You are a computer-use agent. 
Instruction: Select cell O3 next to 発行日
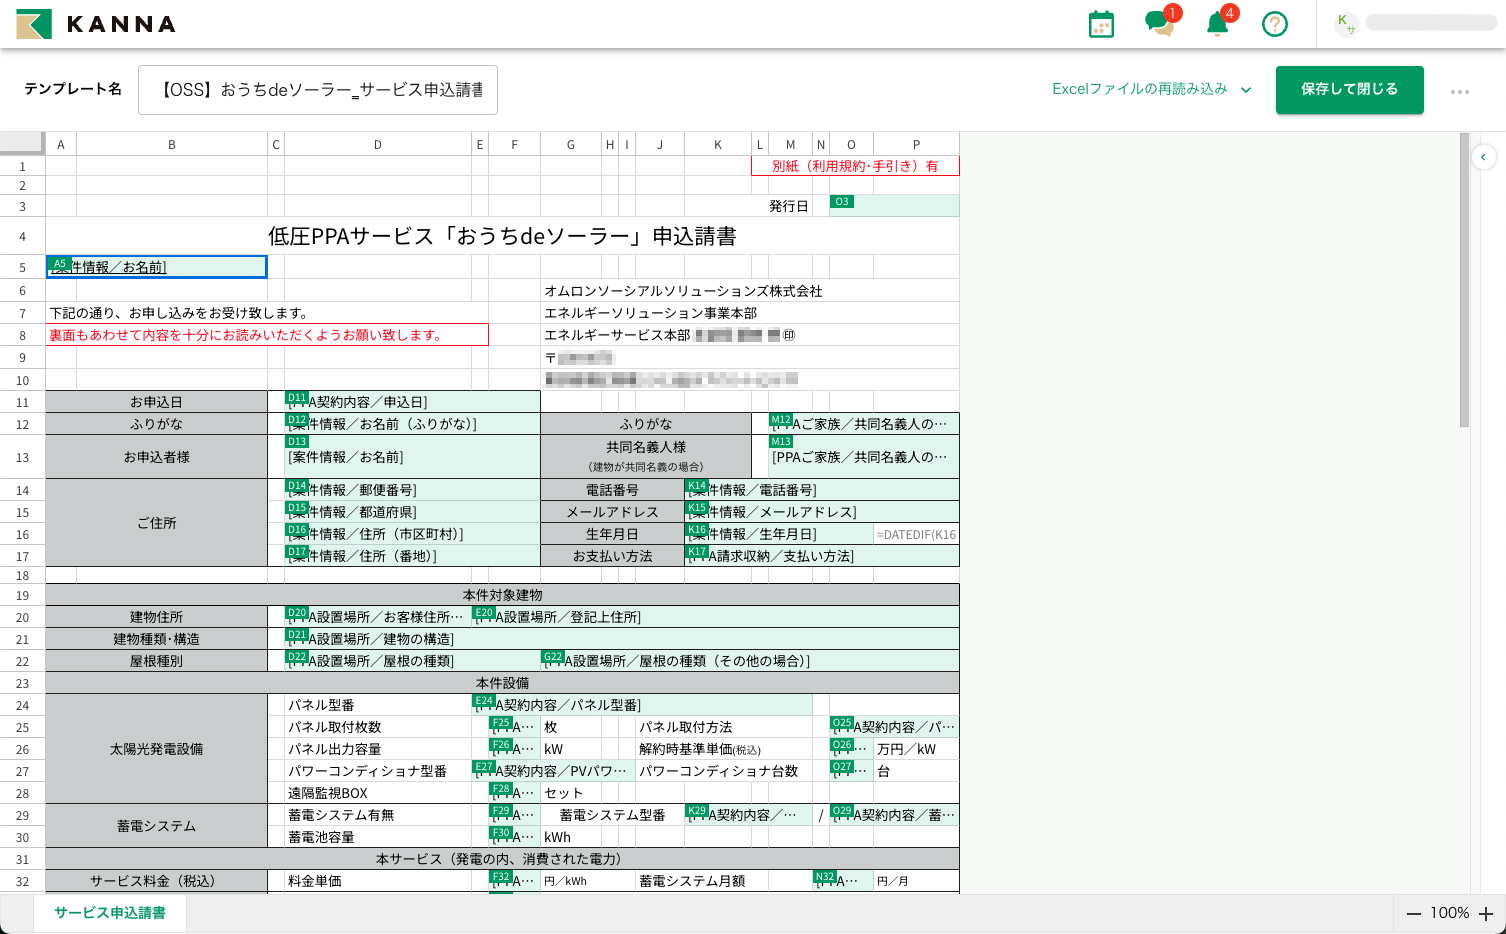[x=894, y=205]
